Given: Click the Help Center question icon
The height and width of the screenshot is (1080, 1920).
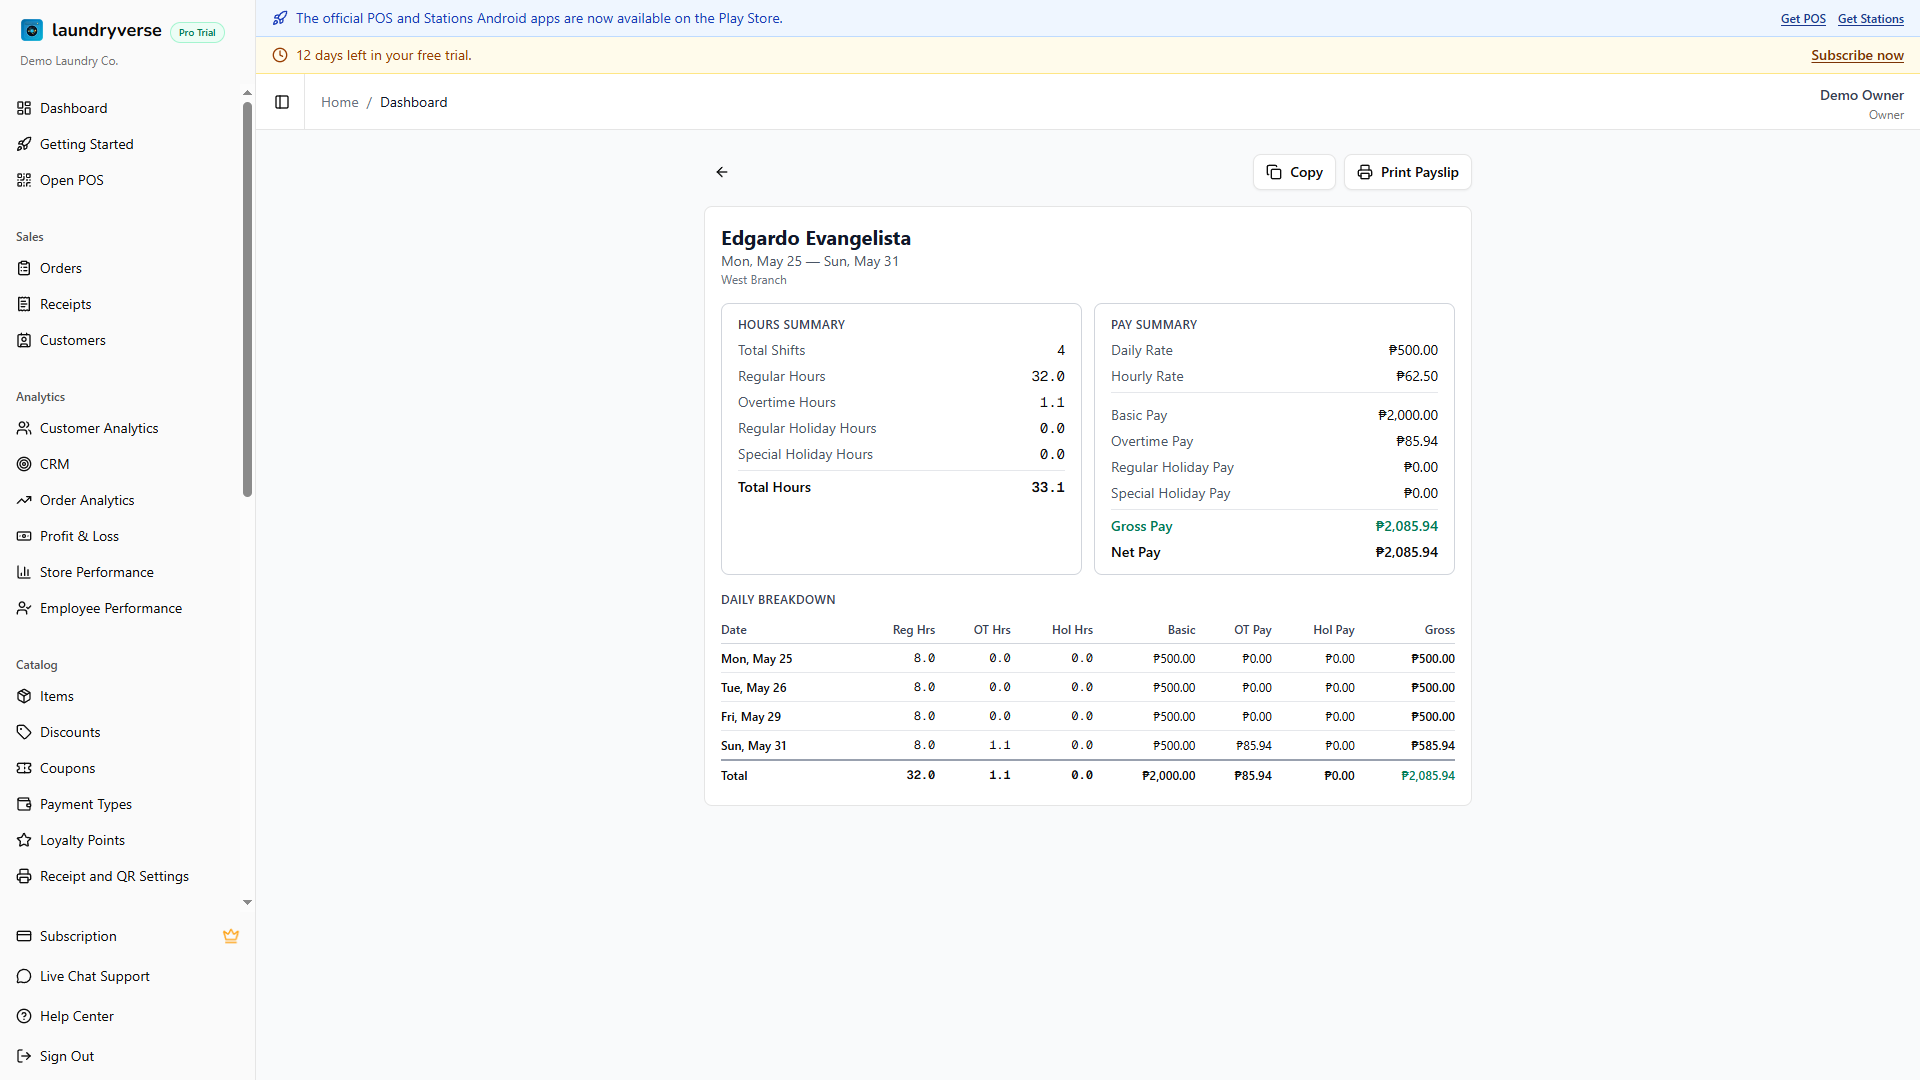Looking at the screenshot, I should click(x=24, y=1016).
